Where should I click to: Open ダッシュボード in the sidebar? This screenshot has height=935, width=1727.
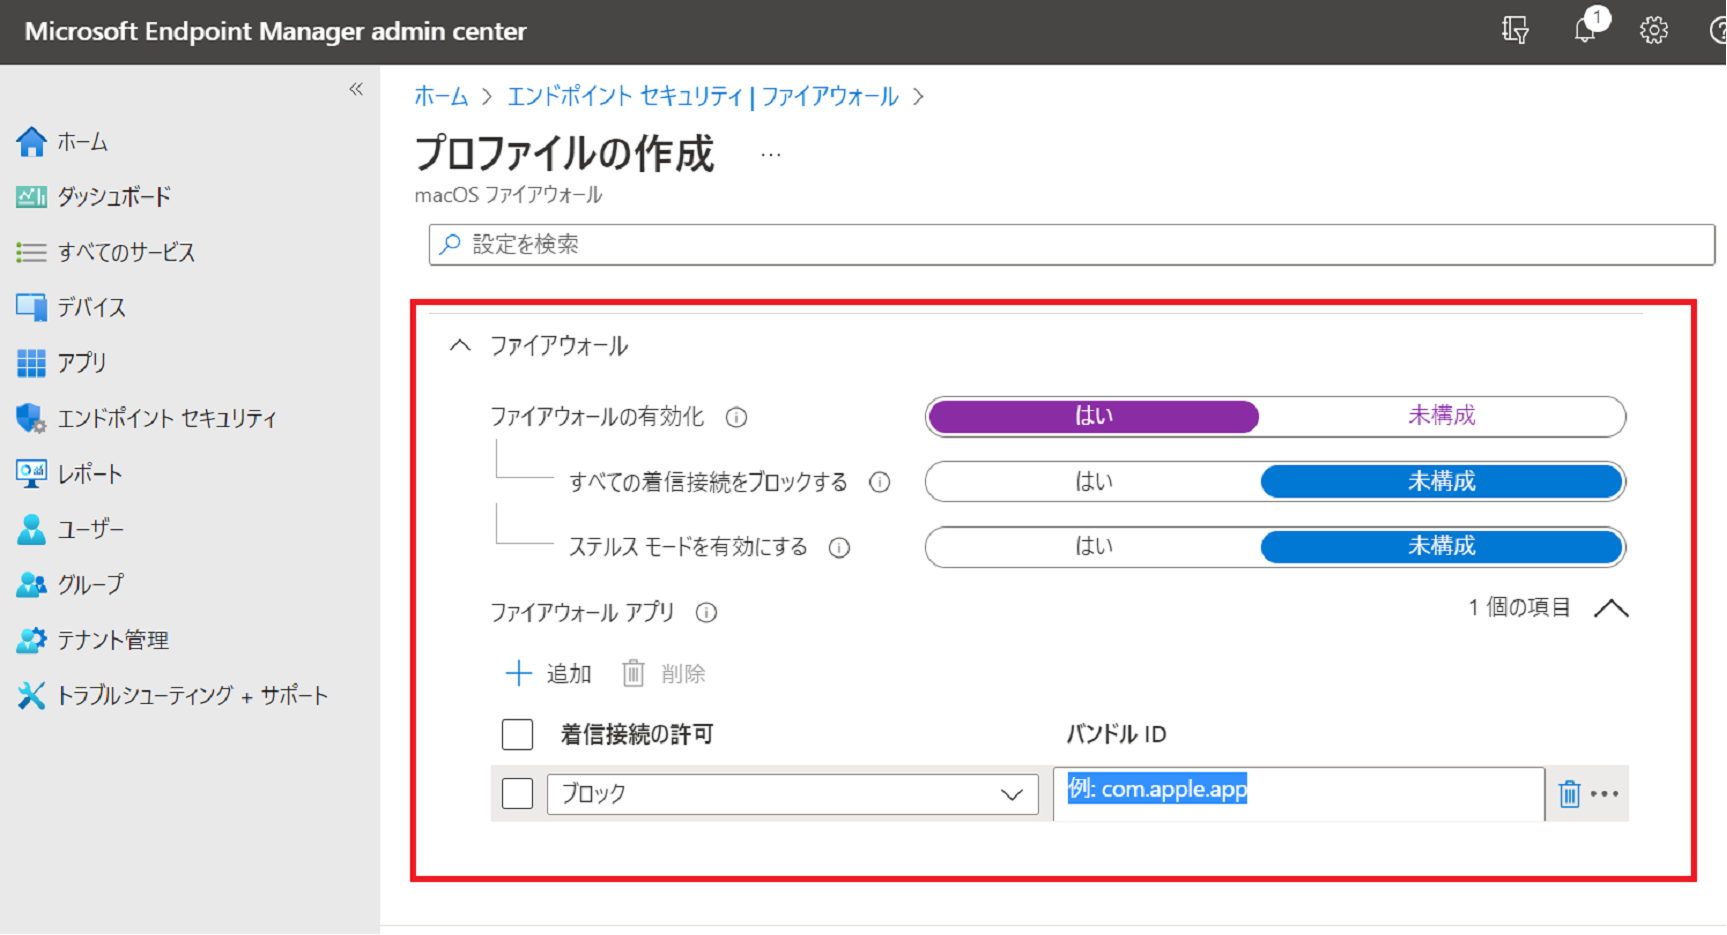tap(114, 197)
